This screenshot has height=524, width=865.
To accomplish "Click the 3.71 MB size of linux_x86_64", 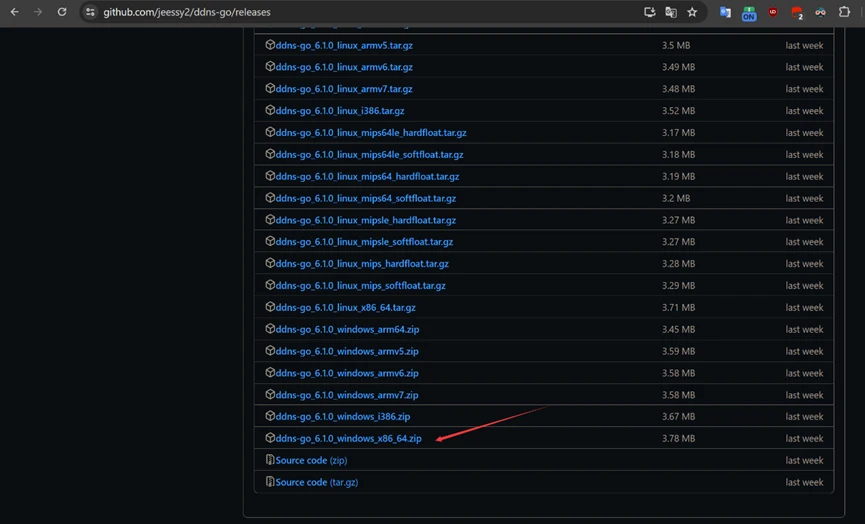I will pyautogui.click(x=679, y=307).
